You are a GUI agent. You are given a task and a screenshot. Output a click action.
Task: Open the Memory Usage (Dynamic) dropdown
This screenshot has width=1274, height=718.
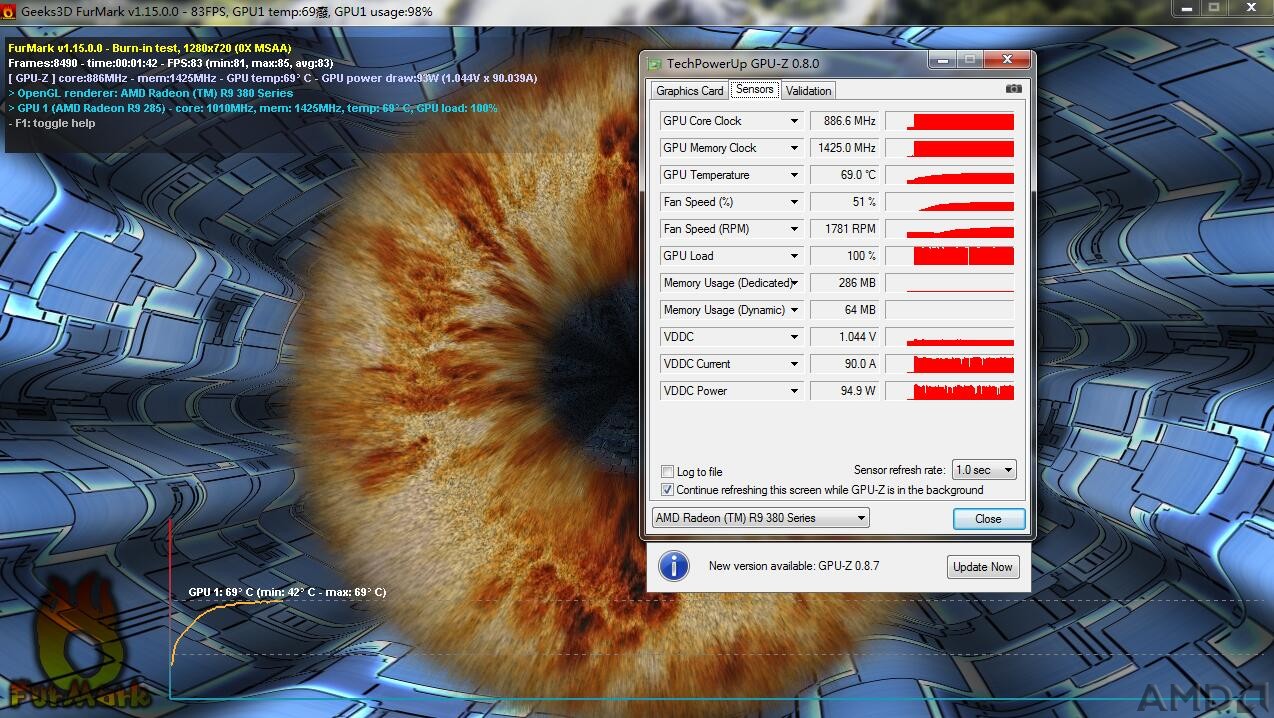click(x=794, y=310)
